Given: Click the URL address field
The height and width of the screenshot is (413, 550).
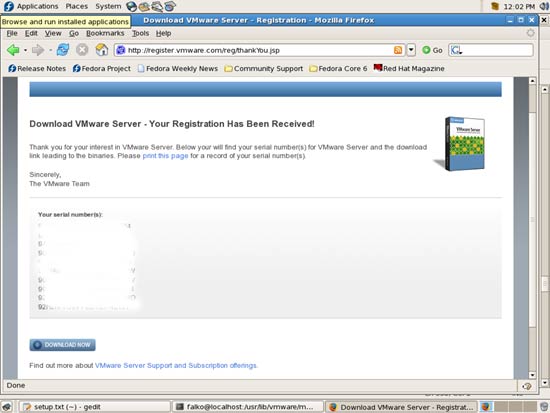Looking at the screenshot, I should point(260,50).
